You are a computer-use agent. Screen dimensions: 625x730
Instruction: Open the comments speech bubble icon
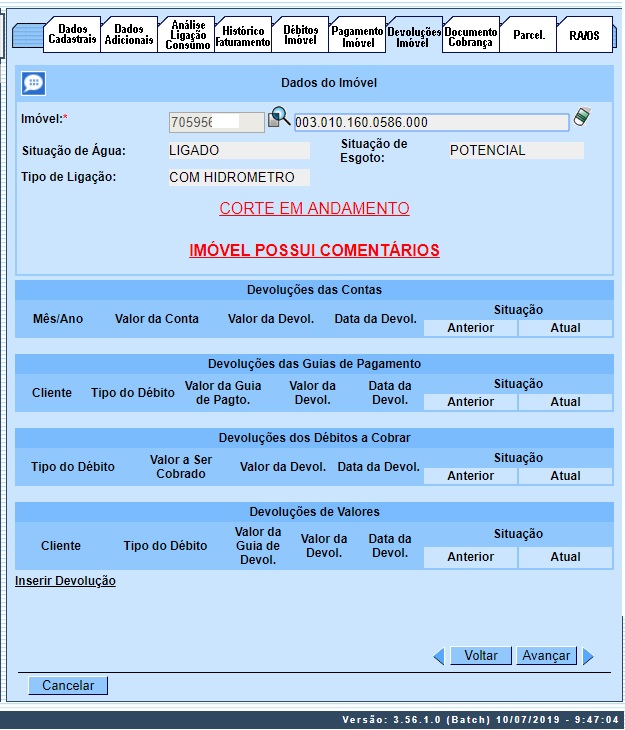pos(34,83)
